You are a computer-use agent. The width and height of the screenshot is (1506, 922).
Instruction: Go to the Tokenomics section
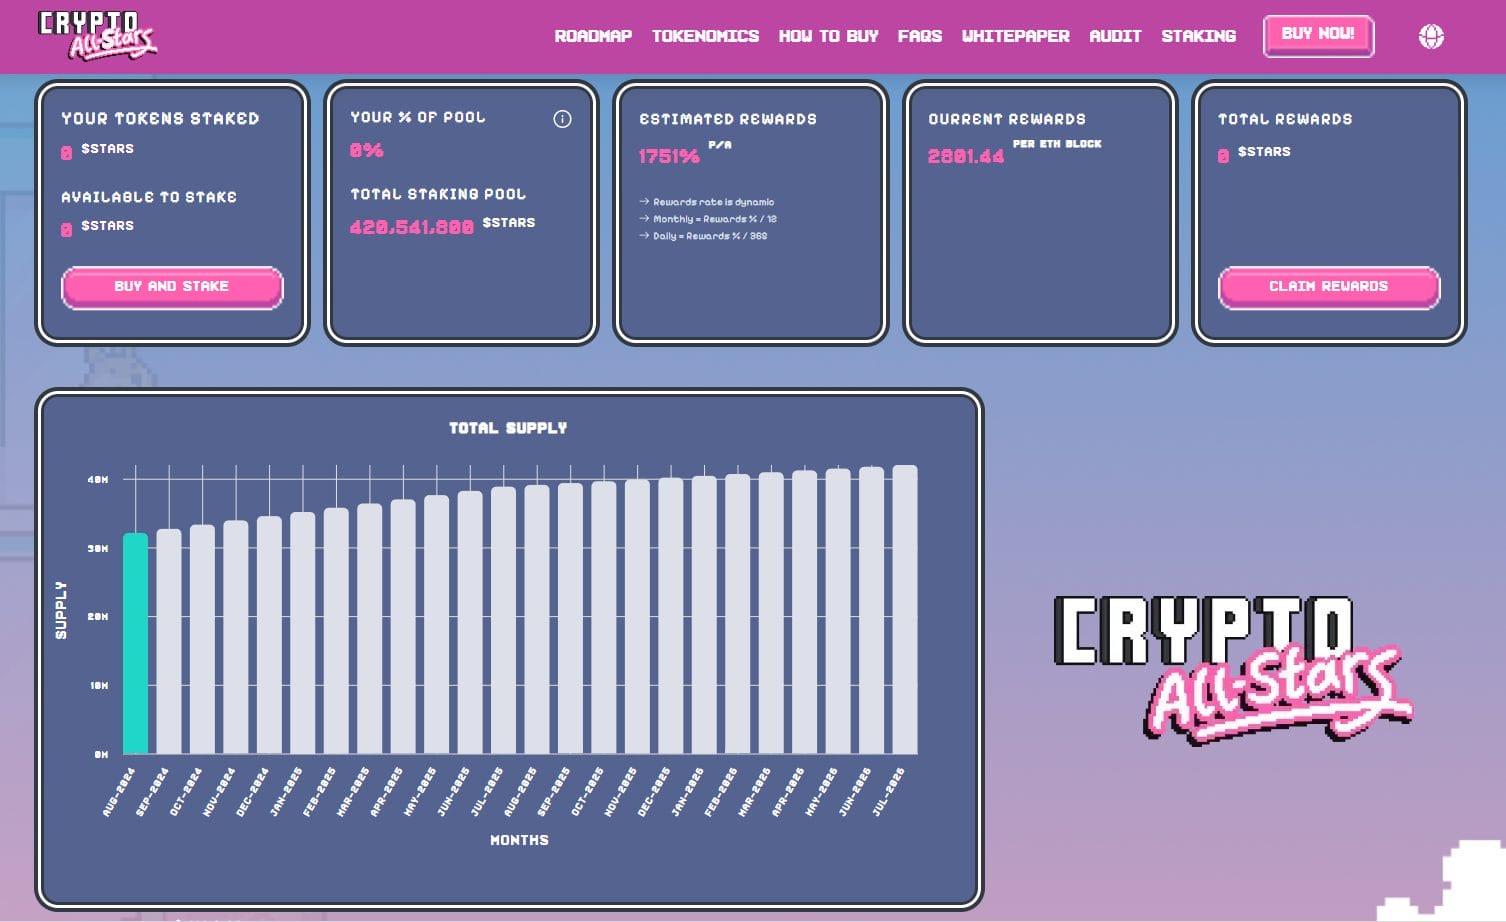pos(705,36)
